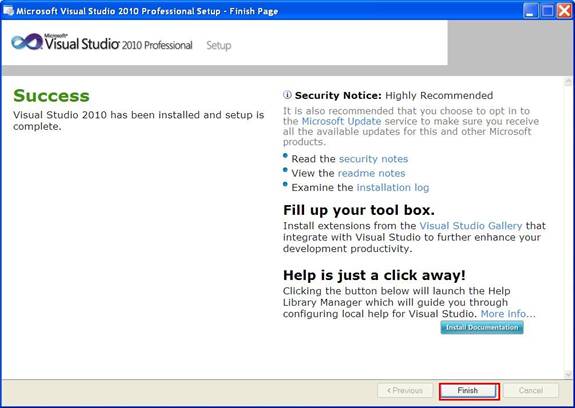Open the readme notes link
The height and width of the screenshot is (408, 575).
coord(371,173)
